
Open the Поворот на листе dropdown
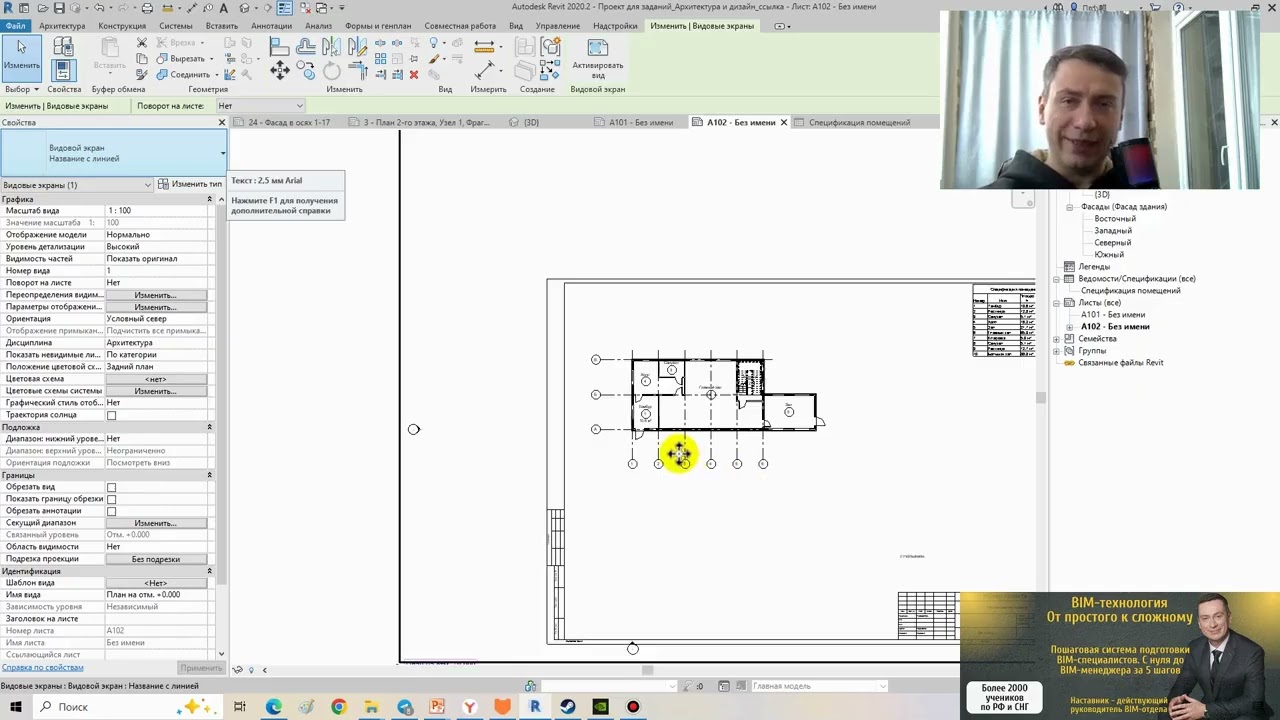coord(260,106)
